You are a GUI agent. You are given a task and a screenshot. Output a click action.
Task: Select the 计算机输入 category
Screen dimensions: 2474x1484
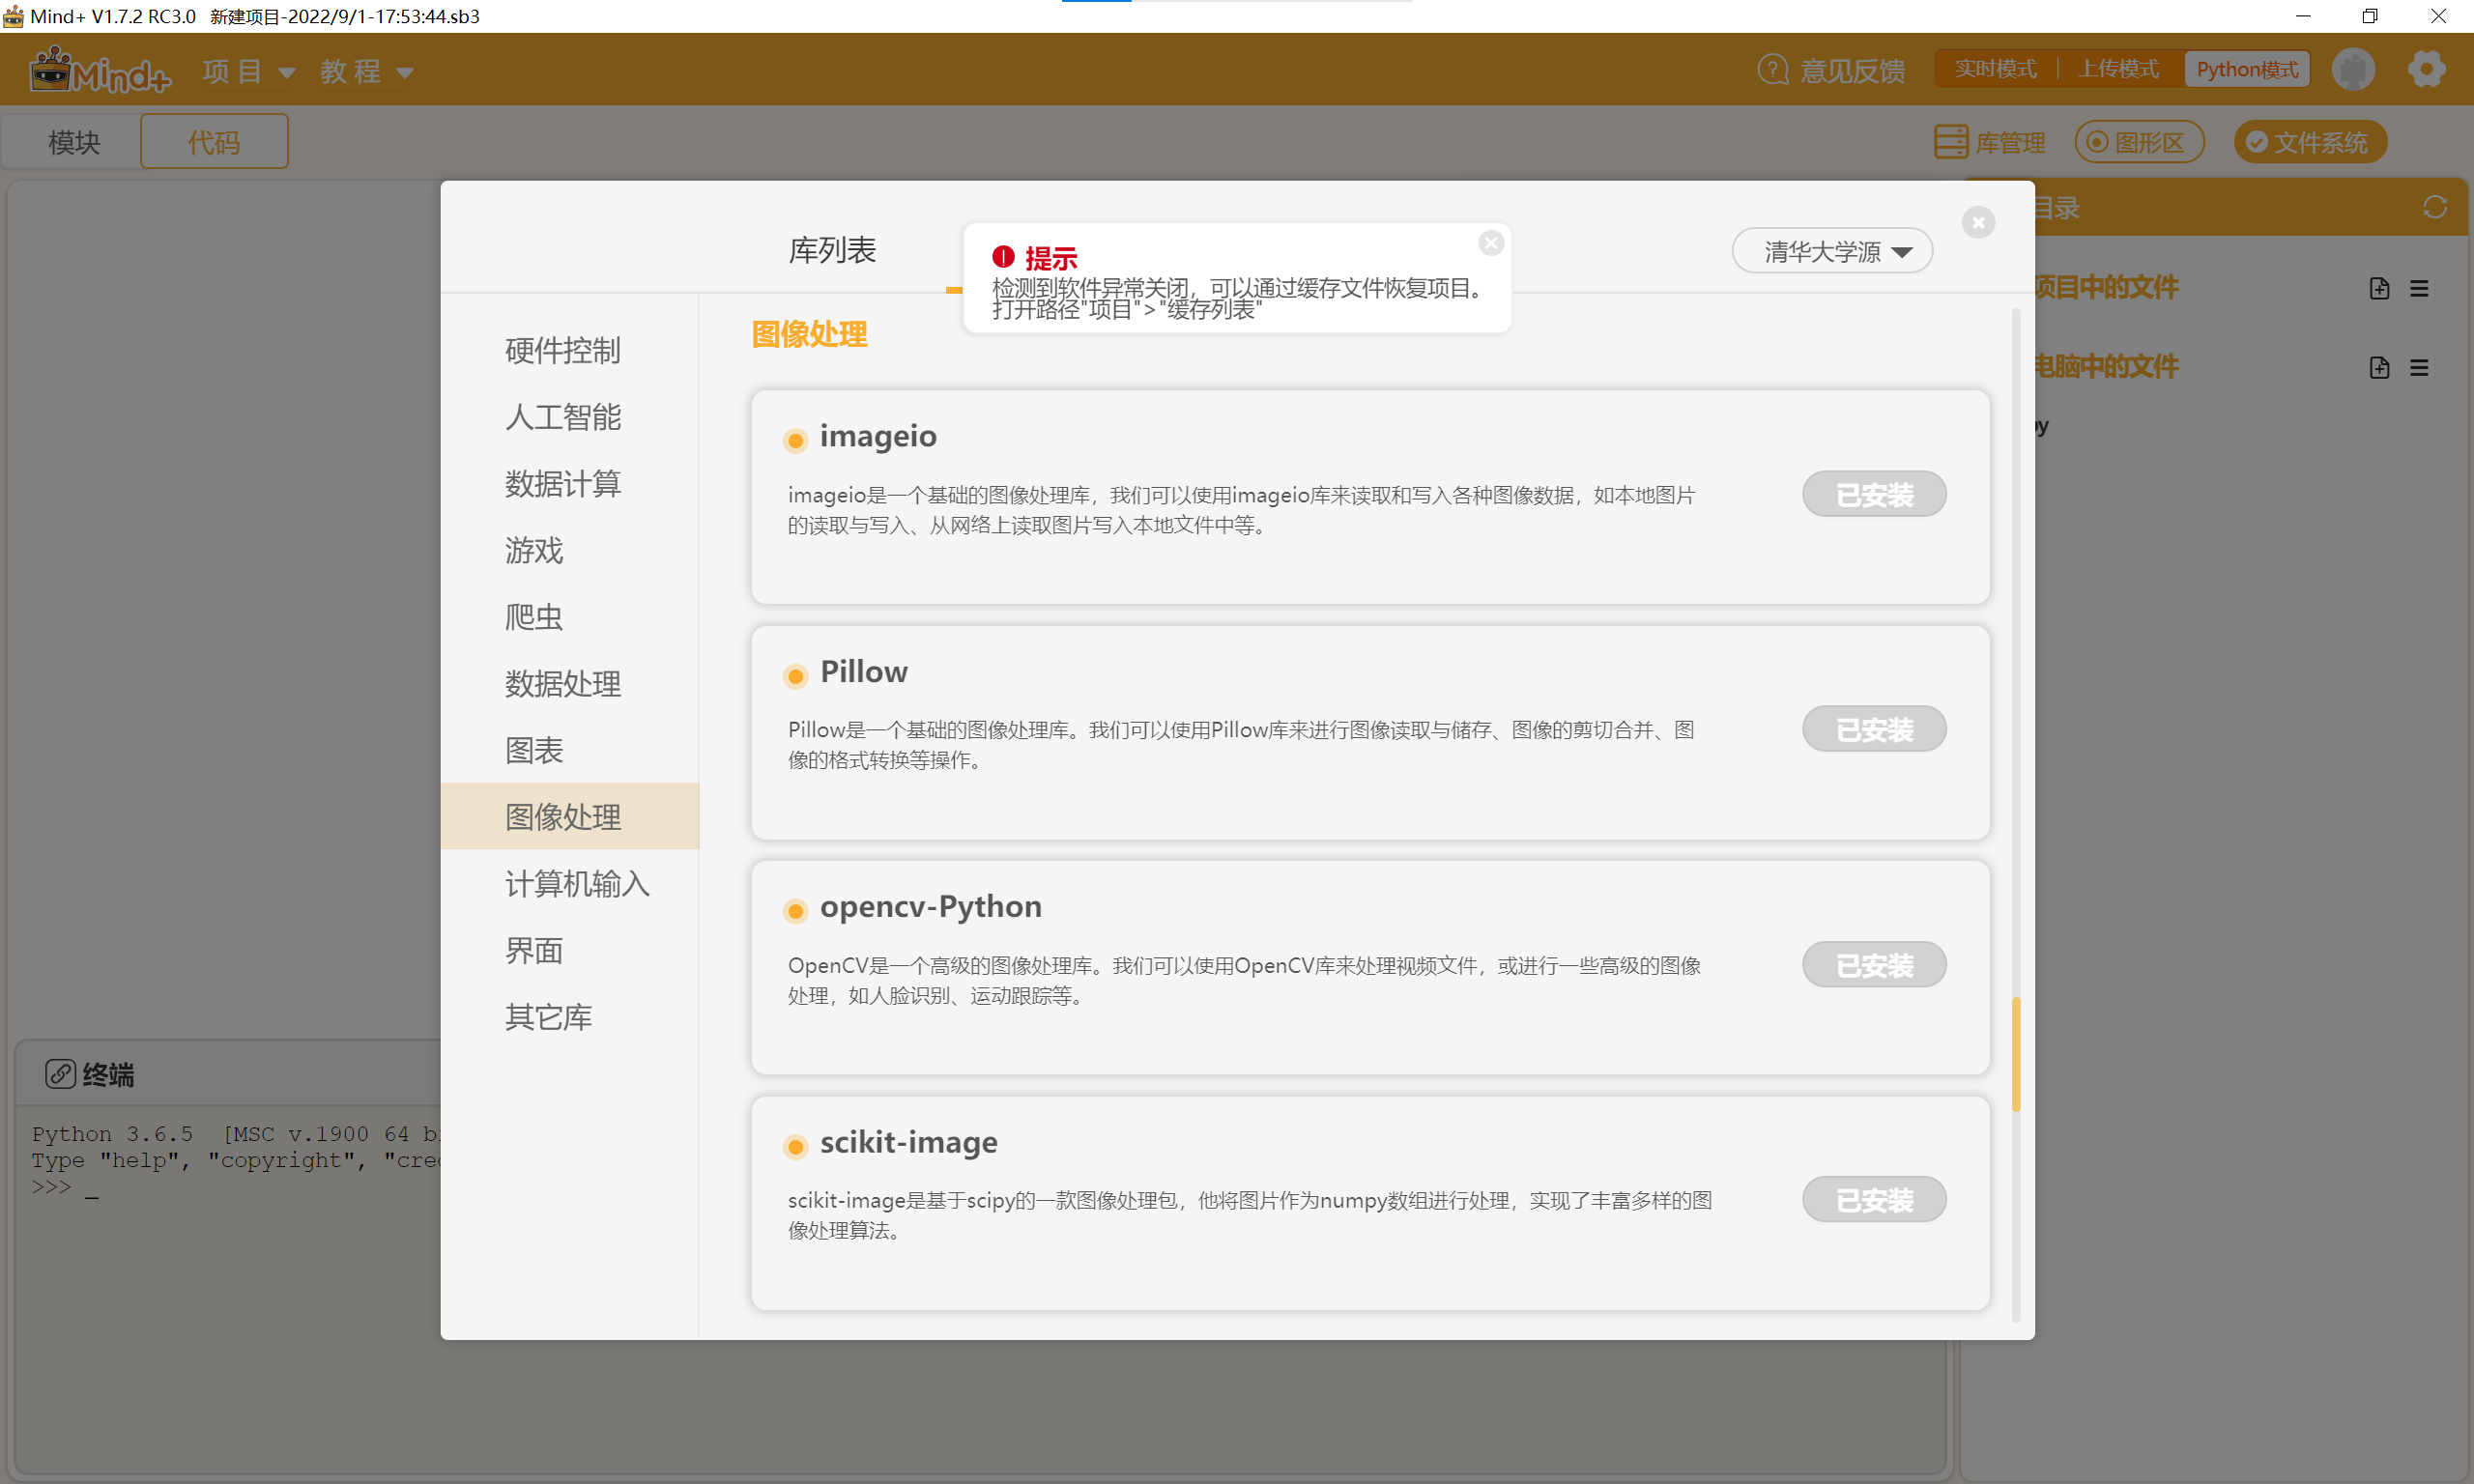577,884
